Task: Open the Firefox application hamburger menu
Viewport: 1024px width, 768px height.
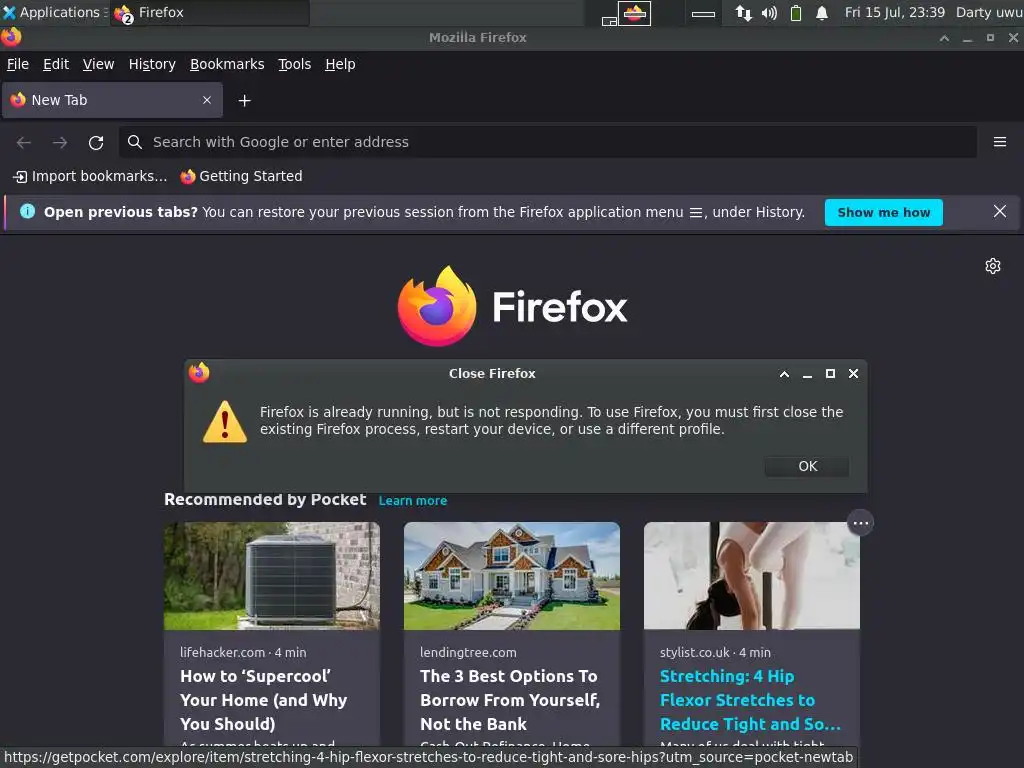Action: [999, 142]
